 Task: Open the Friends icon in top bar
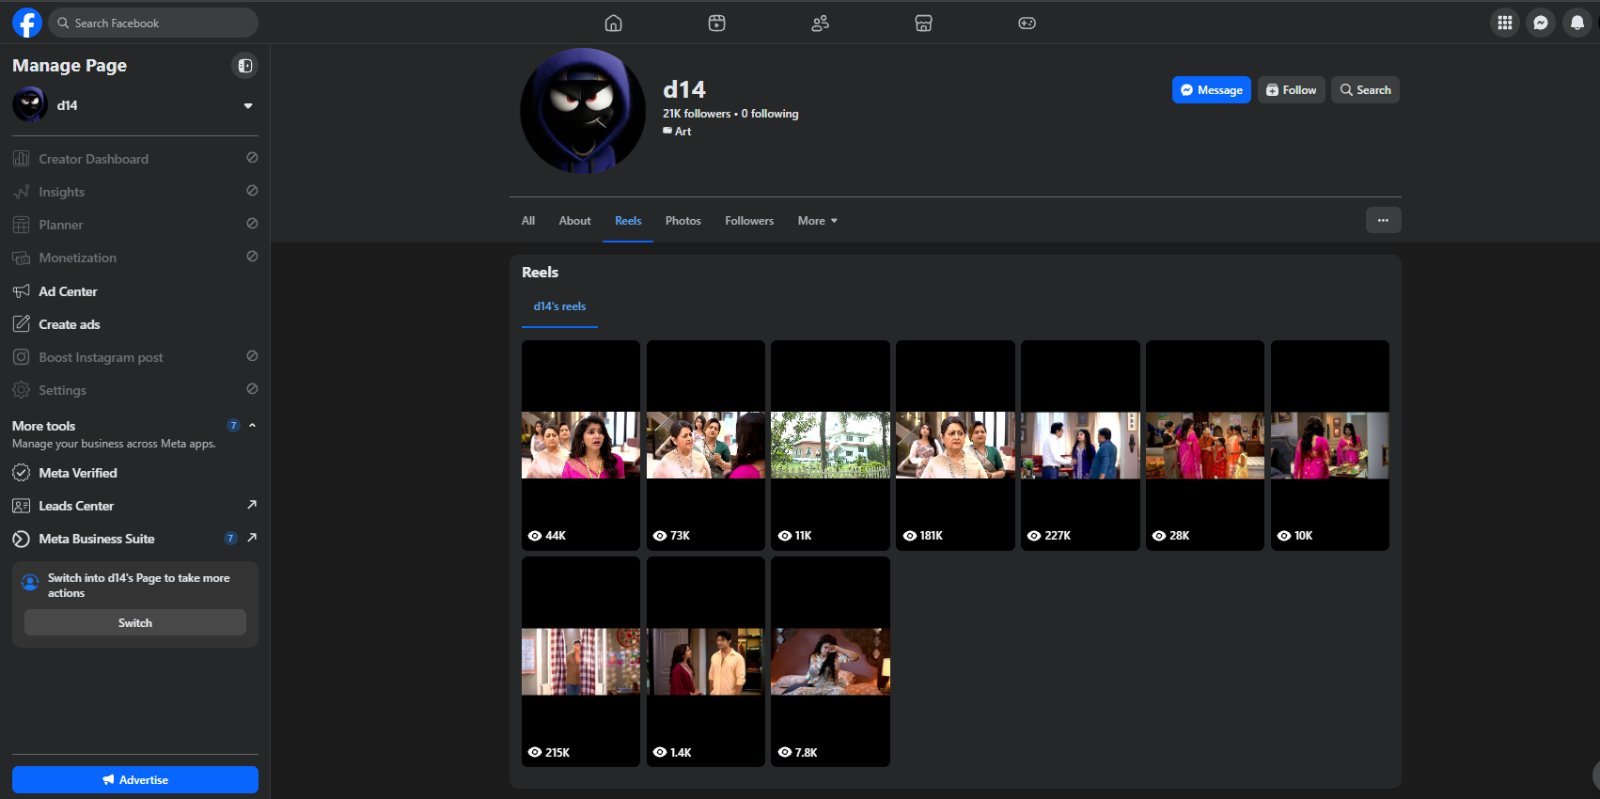820,23
